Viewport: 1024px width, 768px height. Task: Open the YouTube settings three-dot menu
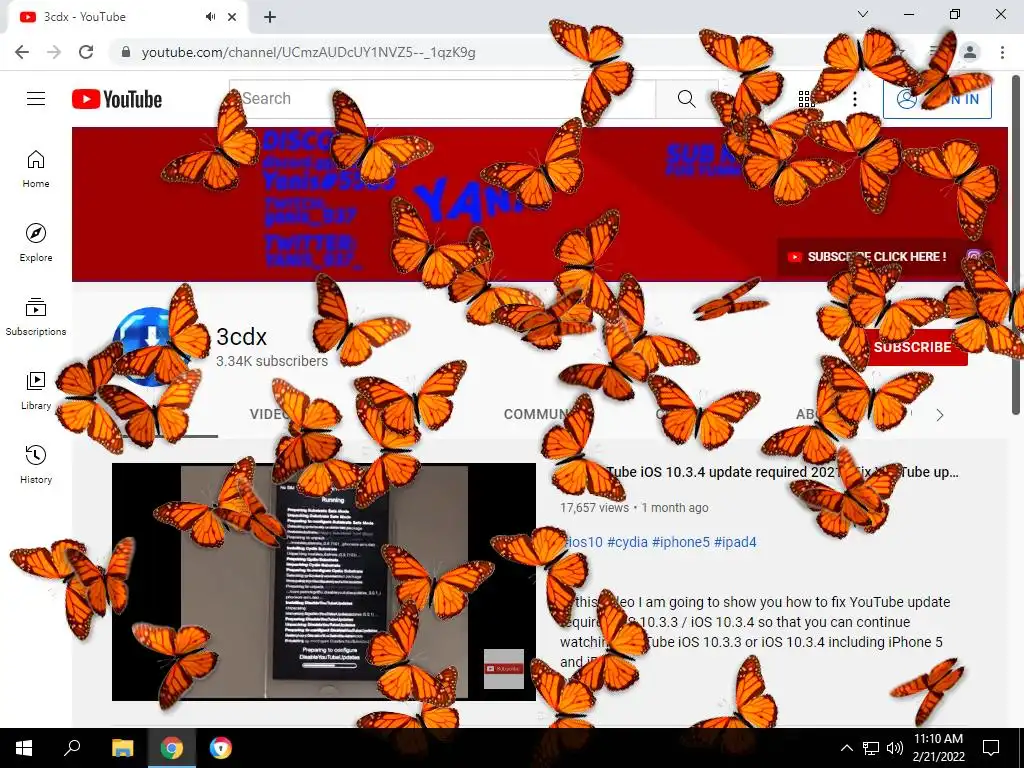pos(855,99)
